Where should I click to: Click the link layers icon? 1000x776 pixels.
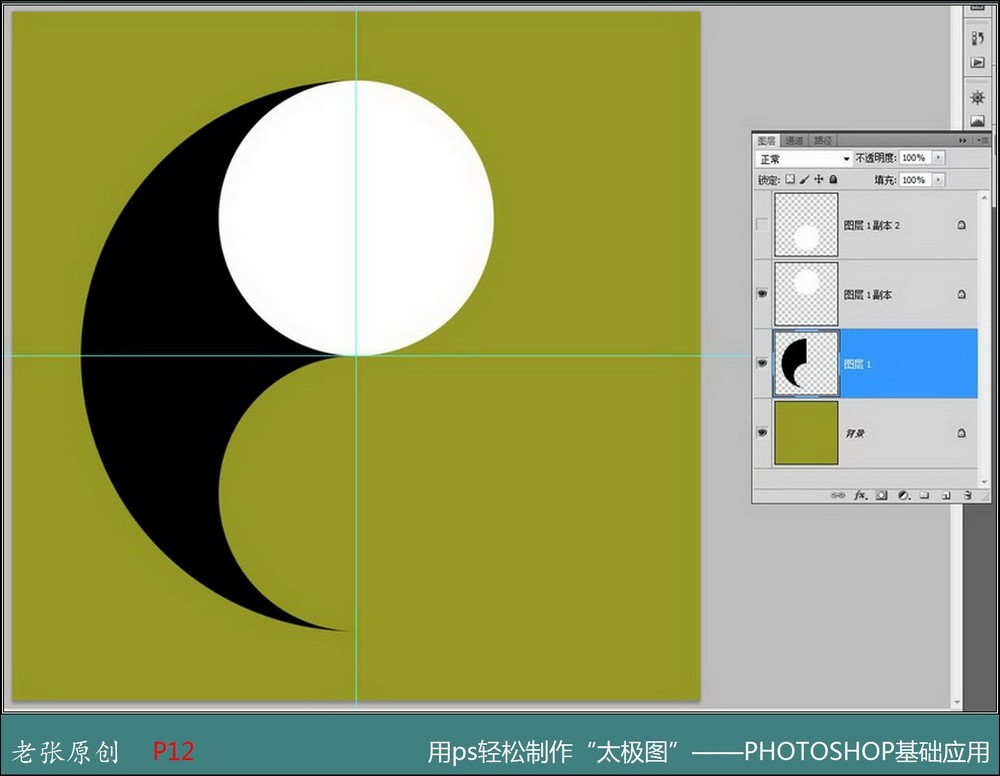tap(837, 495)
